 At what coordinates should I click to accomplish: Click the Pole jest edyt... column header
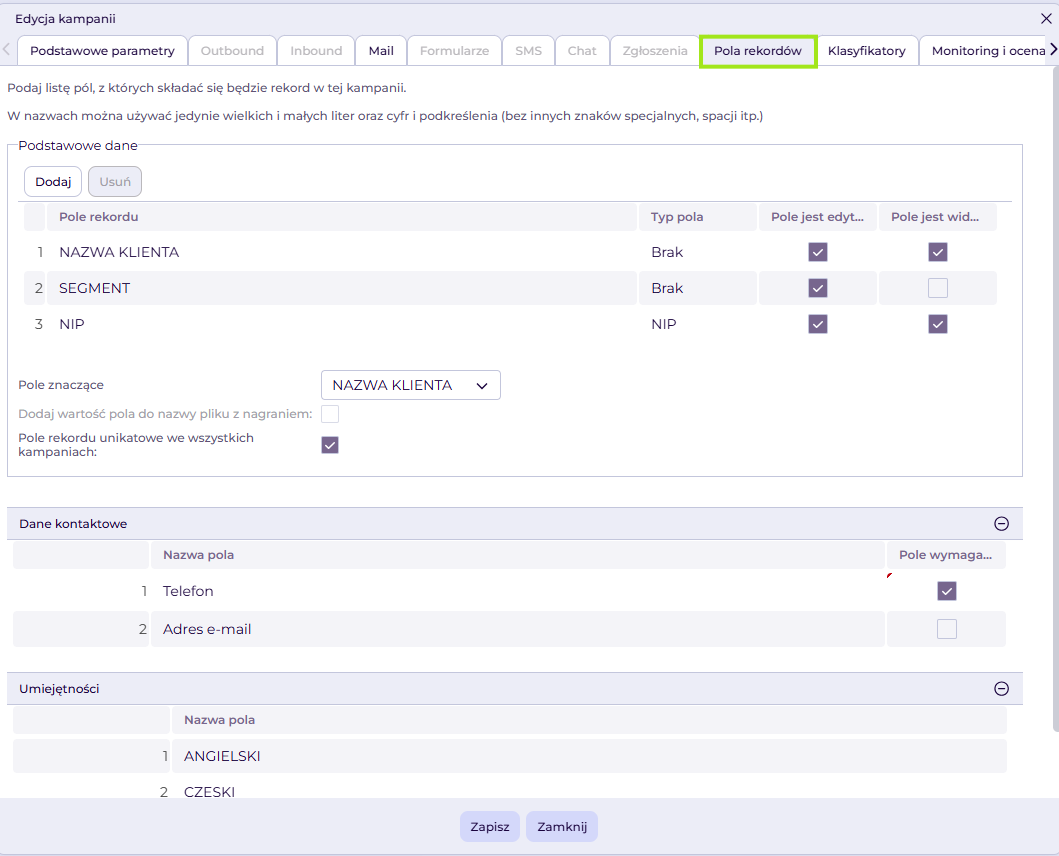tap(818, 217)
